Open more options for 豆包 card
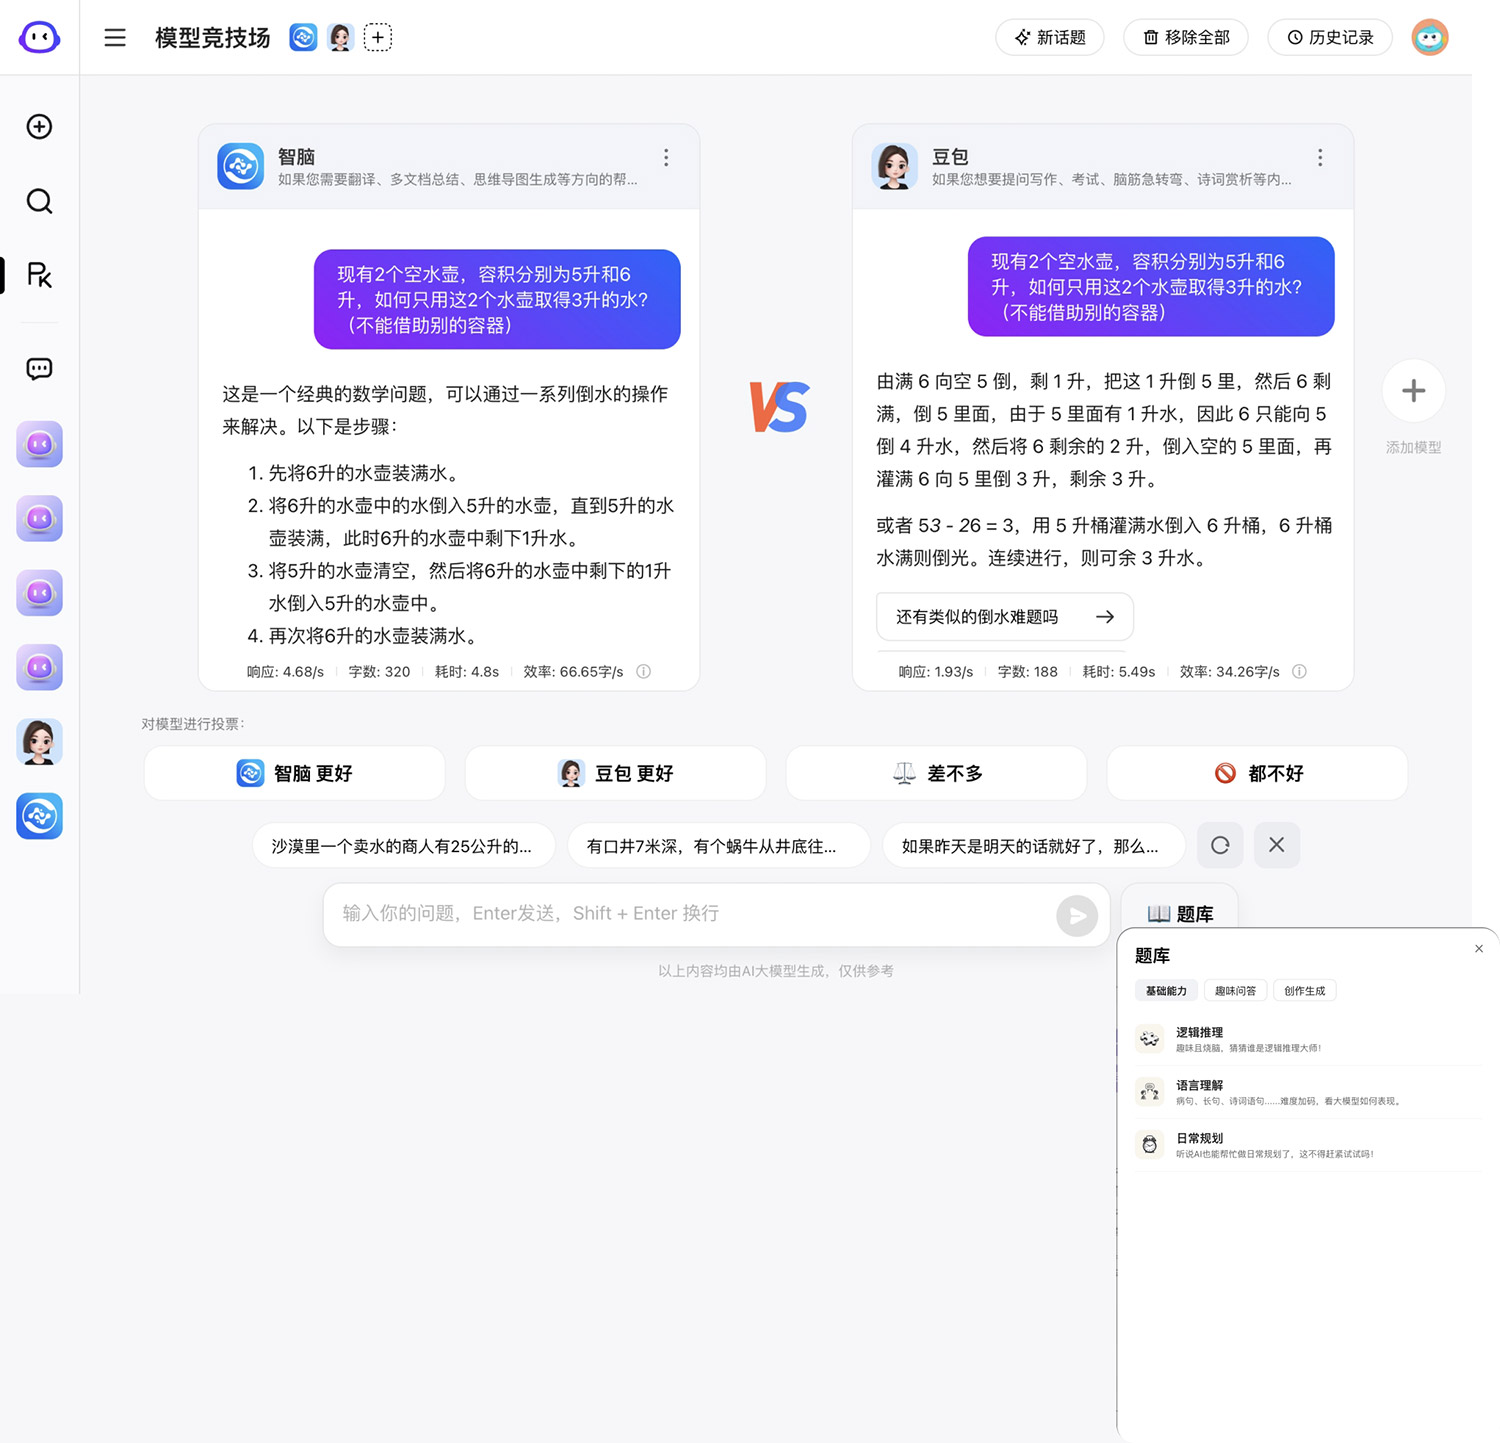 [x=1320, y=158]
